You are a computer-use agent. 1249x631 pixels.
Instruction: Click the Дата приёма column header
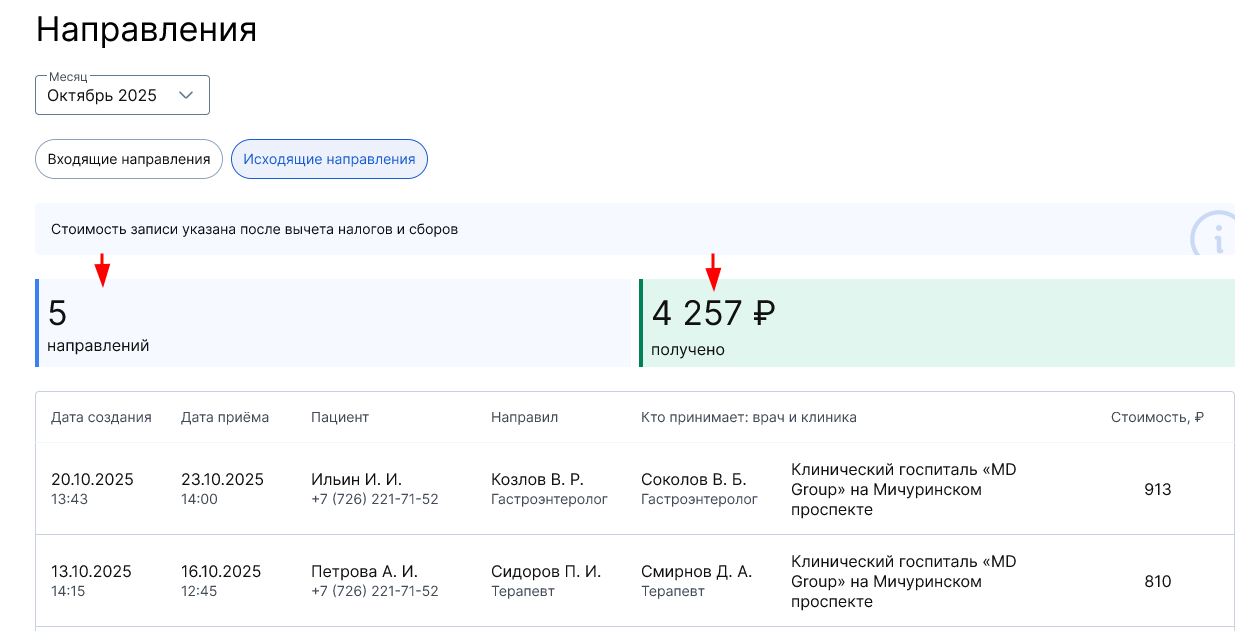225,417
